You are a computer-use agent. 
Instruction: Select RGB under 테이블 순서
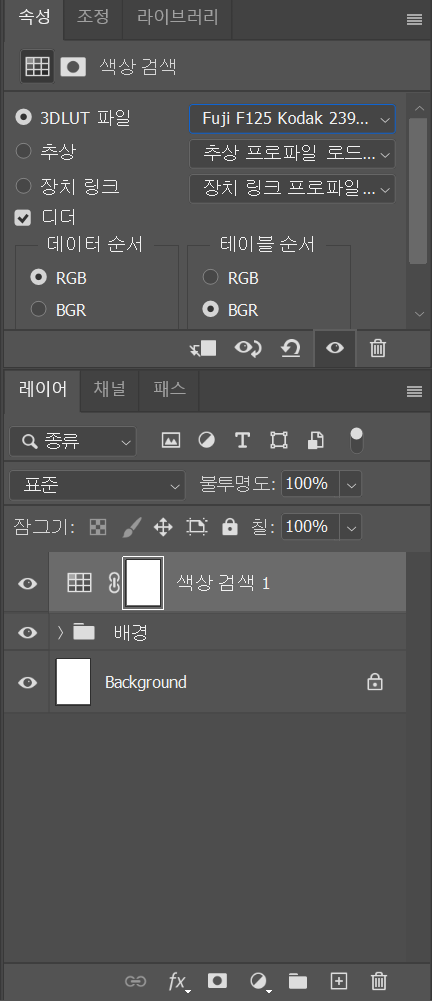211,277
